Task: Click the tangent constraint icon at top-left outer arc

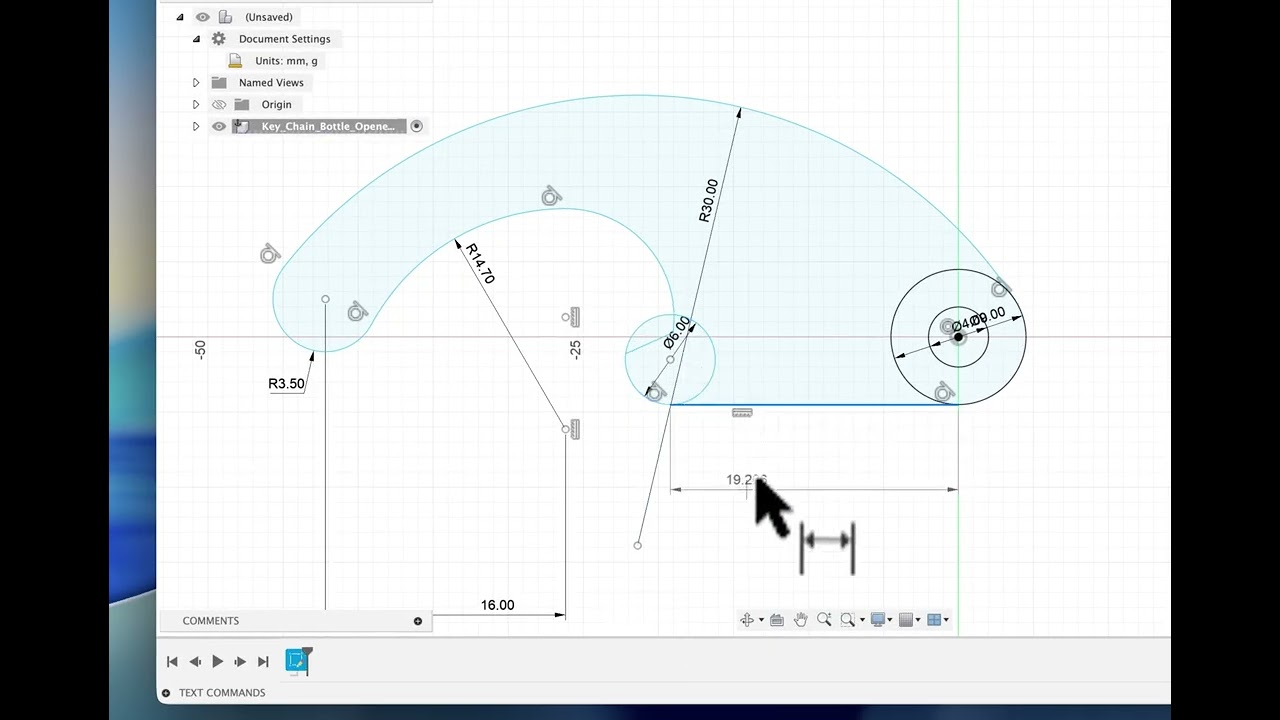Action: pos(269,255)
